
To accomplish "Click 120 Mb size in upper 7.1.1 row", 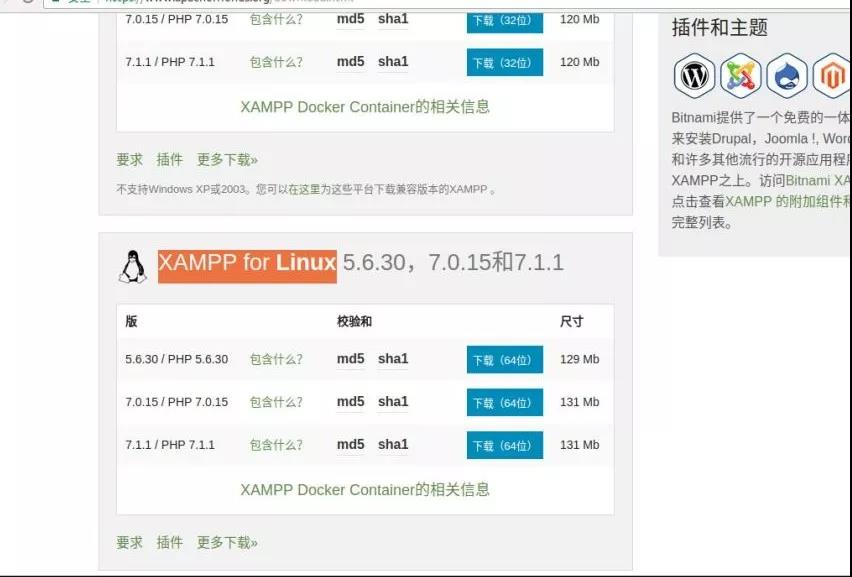I will 580,62.
